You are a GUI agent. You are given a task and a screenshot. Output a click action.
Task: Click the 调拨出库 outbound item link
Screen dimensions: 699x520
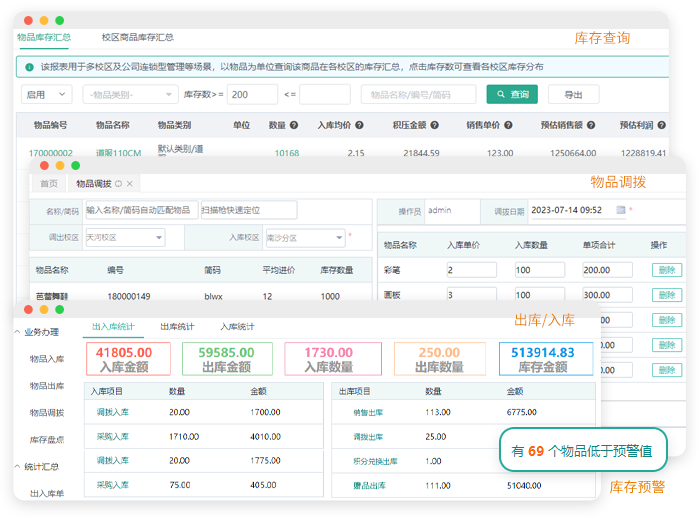368,437
